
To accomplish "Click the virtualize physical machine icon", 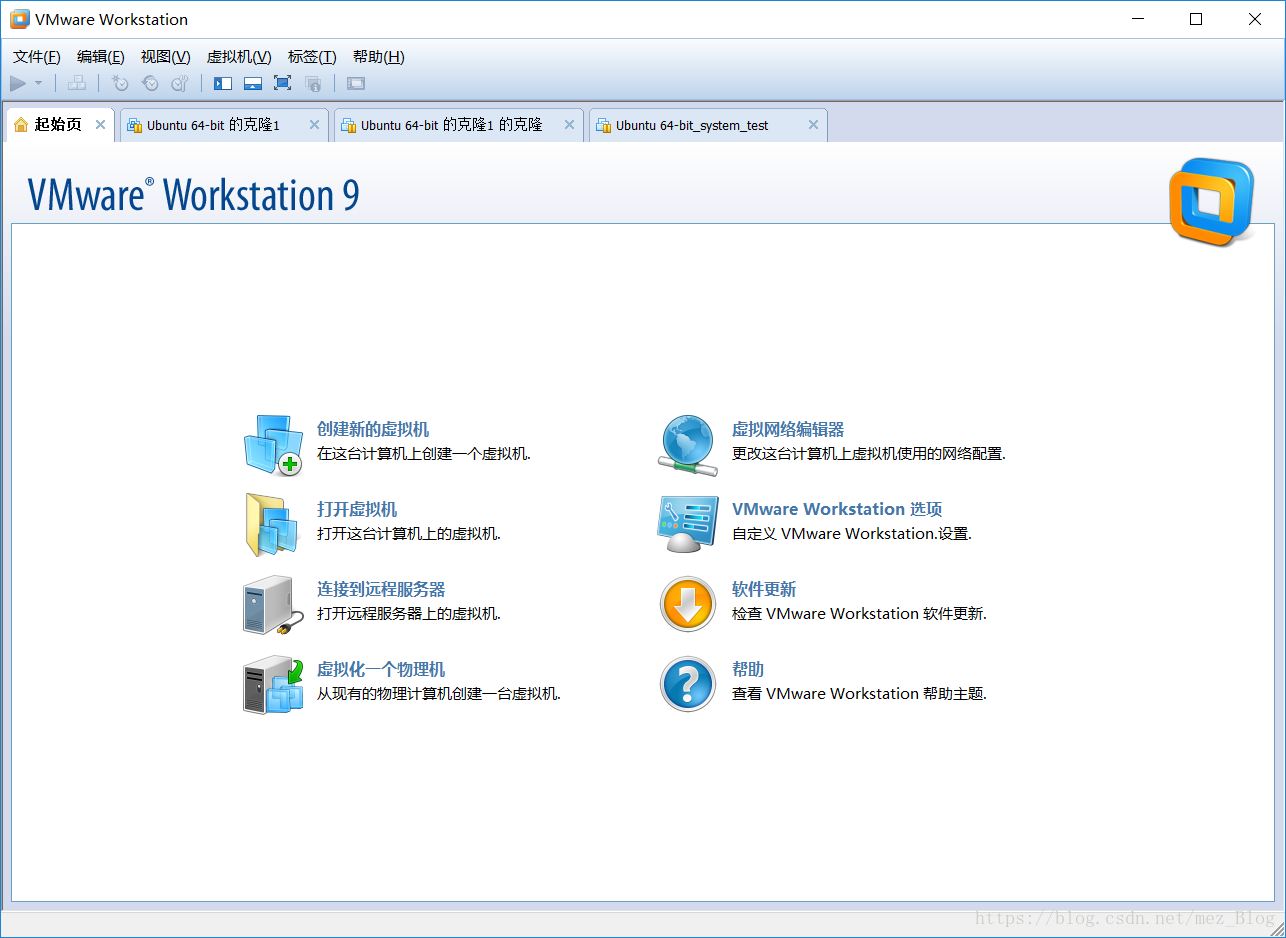I will [x=273, y=685].
